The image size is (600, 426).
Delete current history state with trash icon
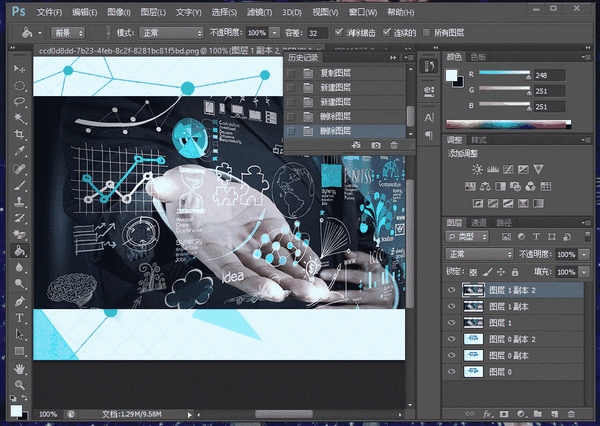[x=394, y=145]
